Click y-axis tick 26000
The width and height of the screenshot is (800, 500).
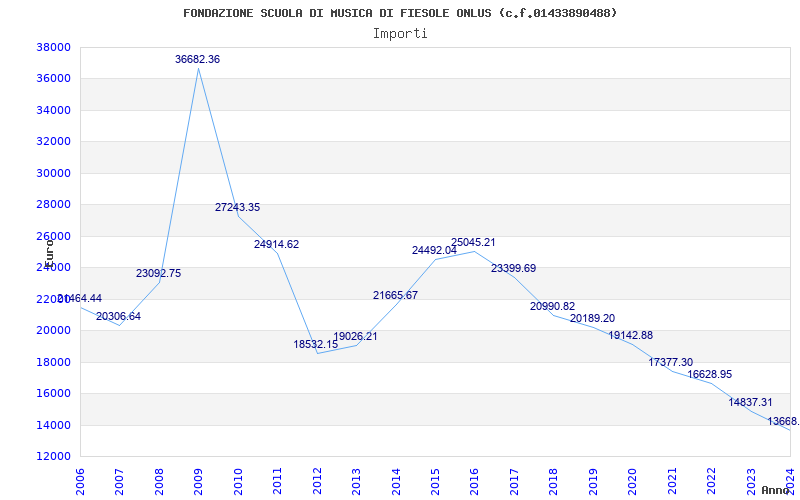53,236
